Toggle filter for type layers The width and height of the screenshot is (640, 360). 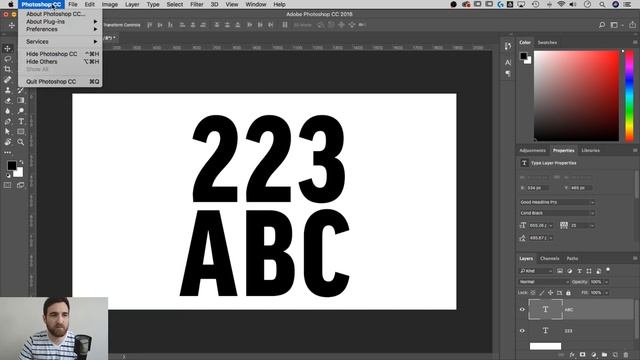pos(579,271)
